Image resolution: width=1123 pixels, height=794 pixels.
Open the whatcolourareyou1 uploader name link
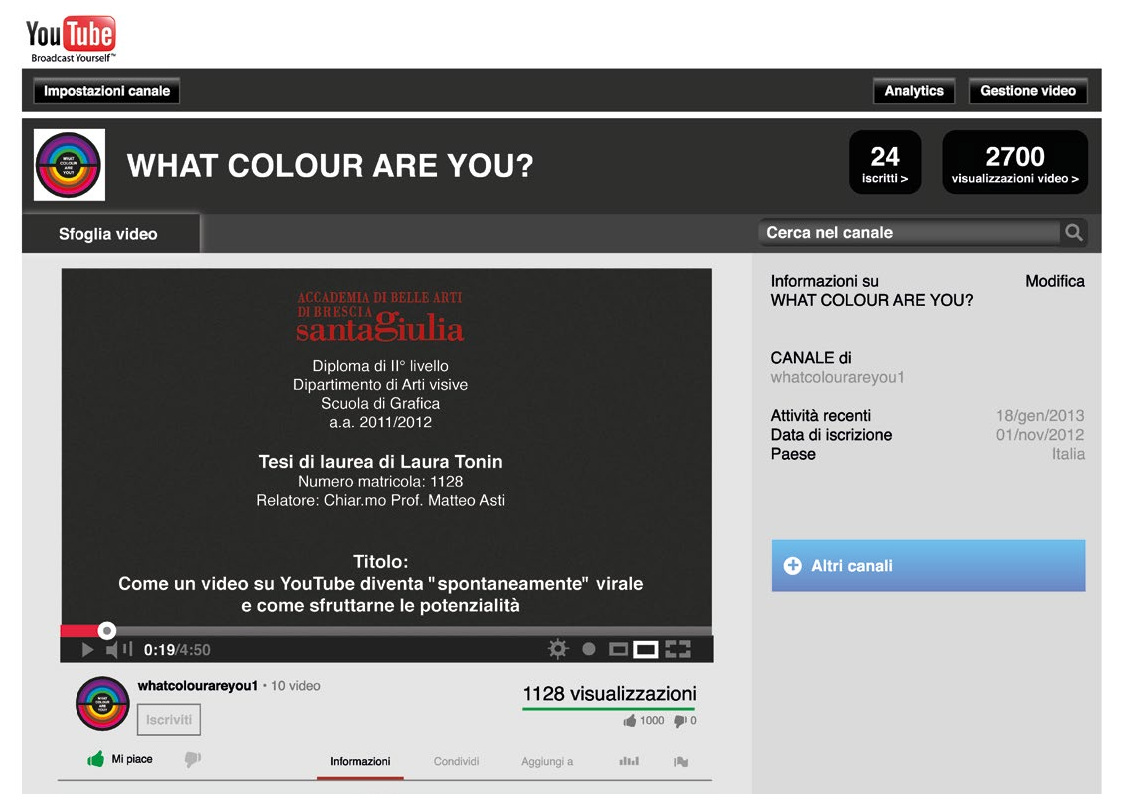(198, 686)
